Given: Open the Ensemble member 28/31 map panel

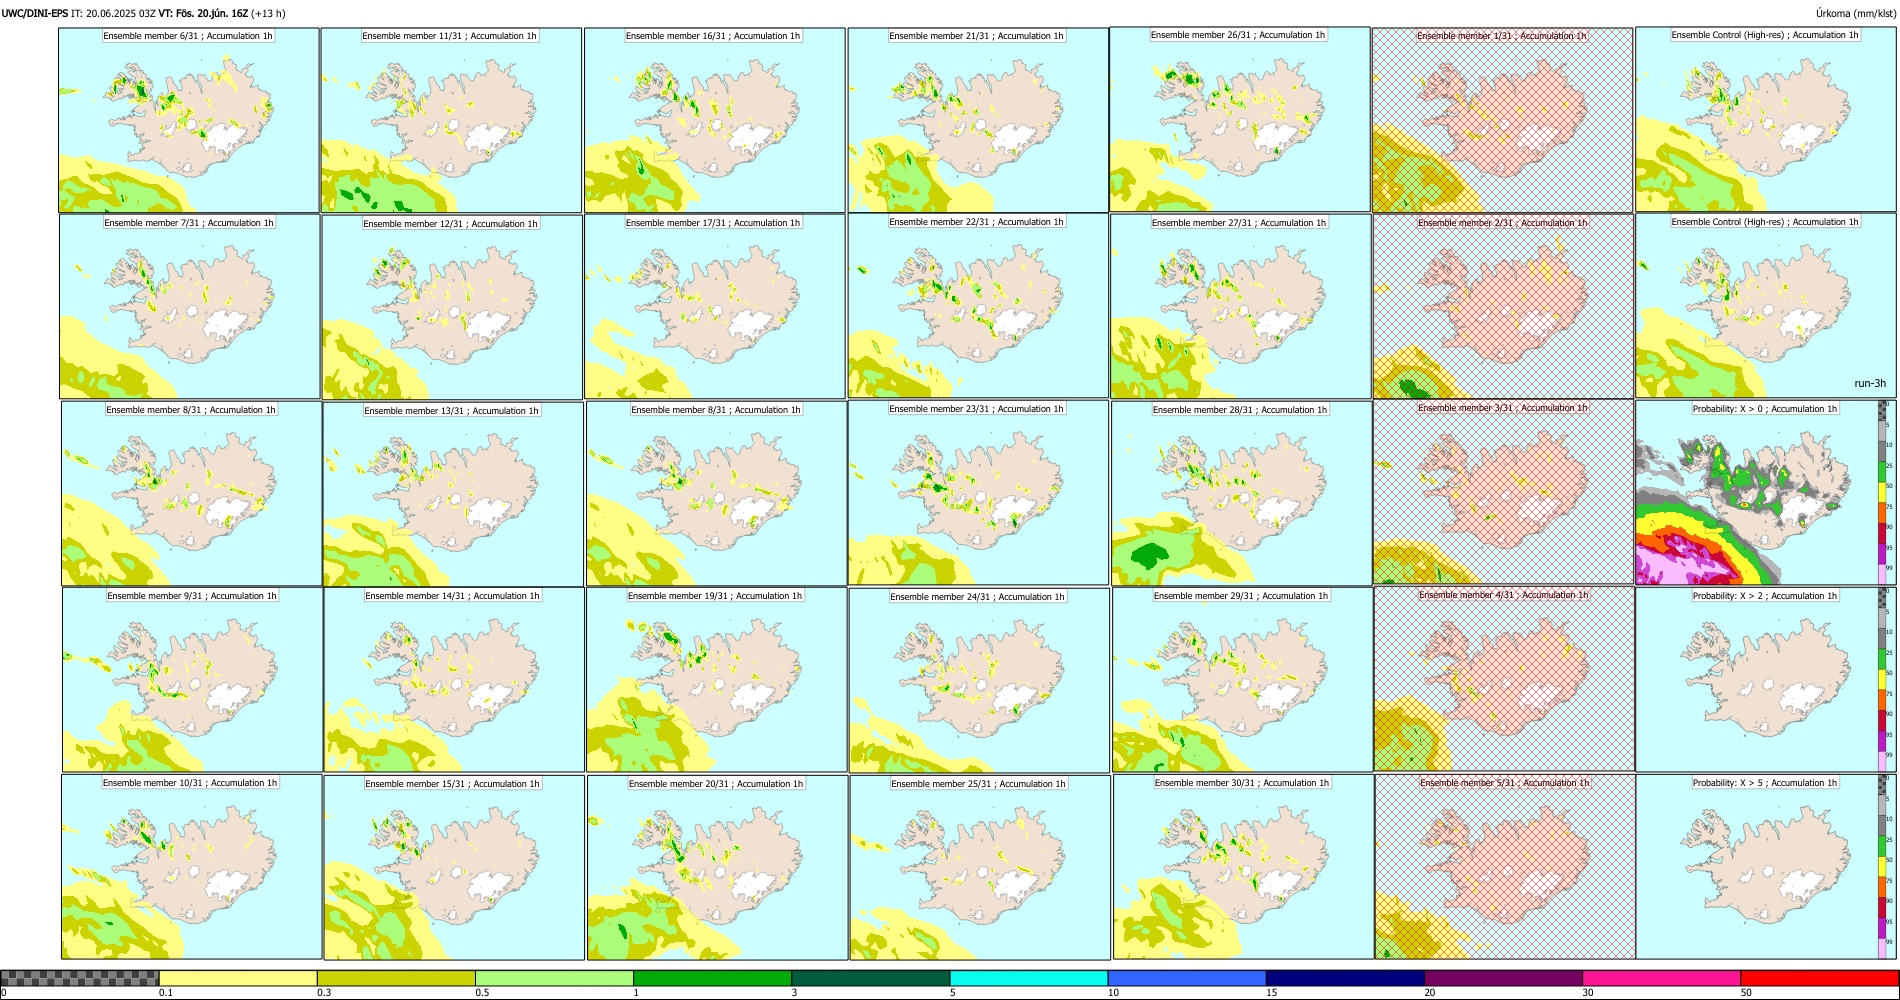Looking at the screenshot, I should coord(1242,493).
